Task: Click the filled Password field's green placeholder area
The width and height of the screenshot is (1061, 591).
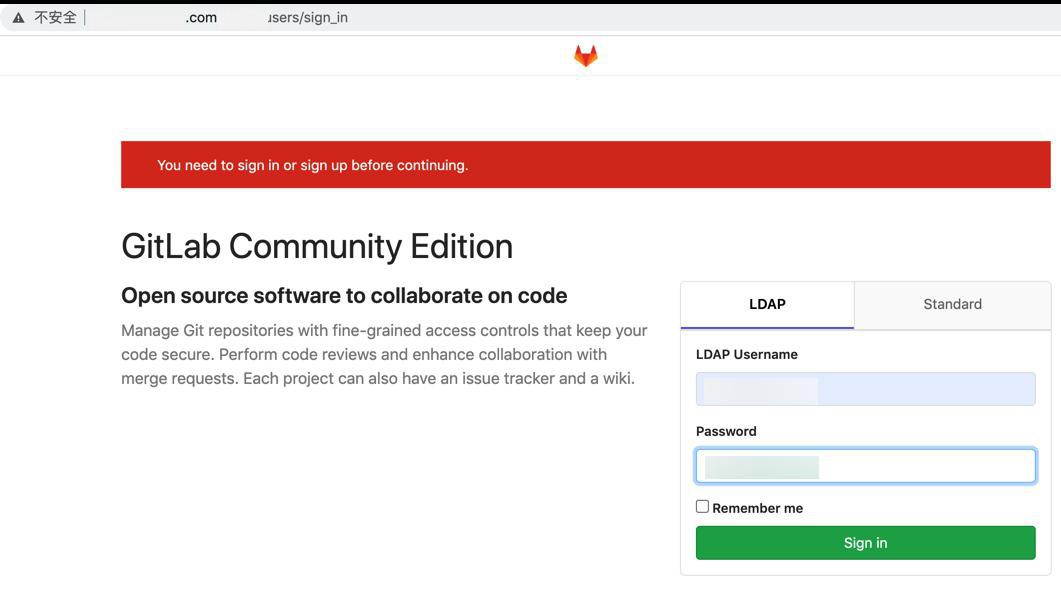Action: click(x=760, y=465)
